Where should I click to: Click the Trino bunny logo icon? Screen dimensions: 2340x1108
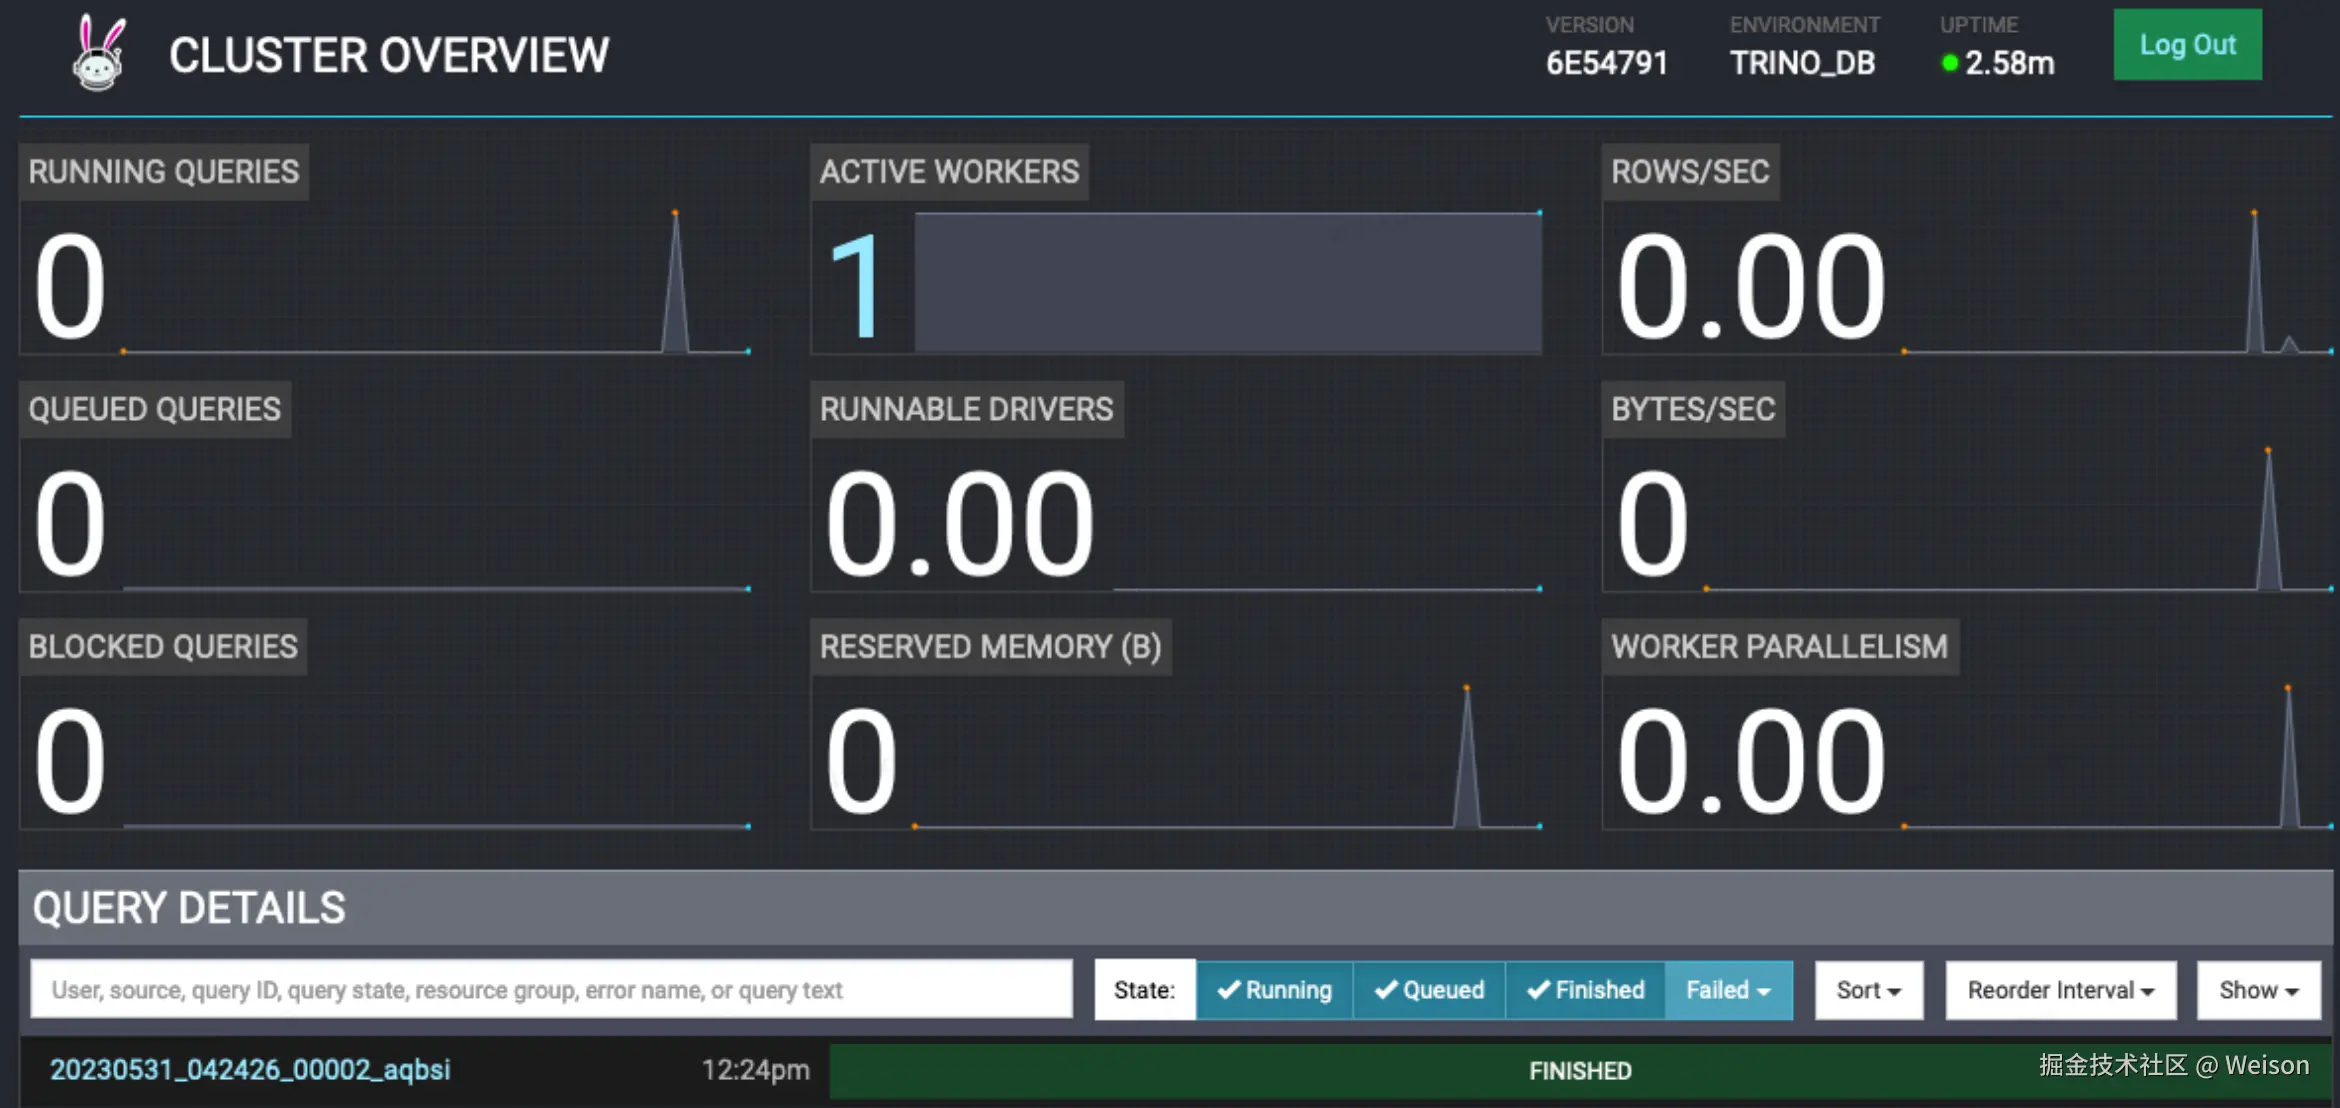pos(99,54)
